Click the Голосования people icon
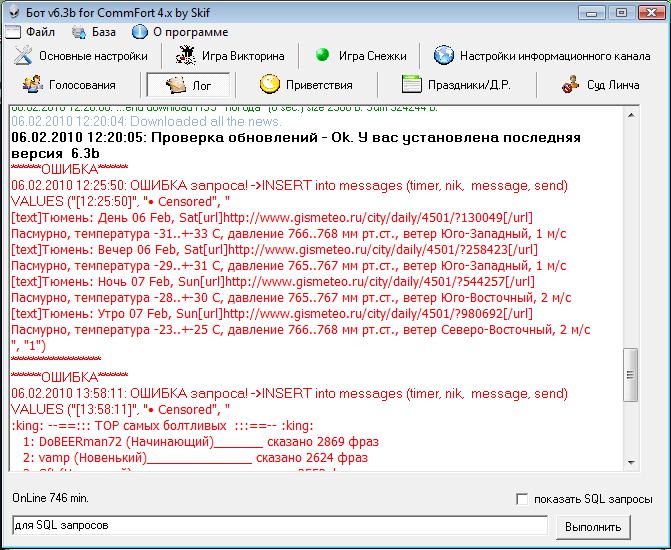Viewport: 671px width, 550px height. coord(32,85)
